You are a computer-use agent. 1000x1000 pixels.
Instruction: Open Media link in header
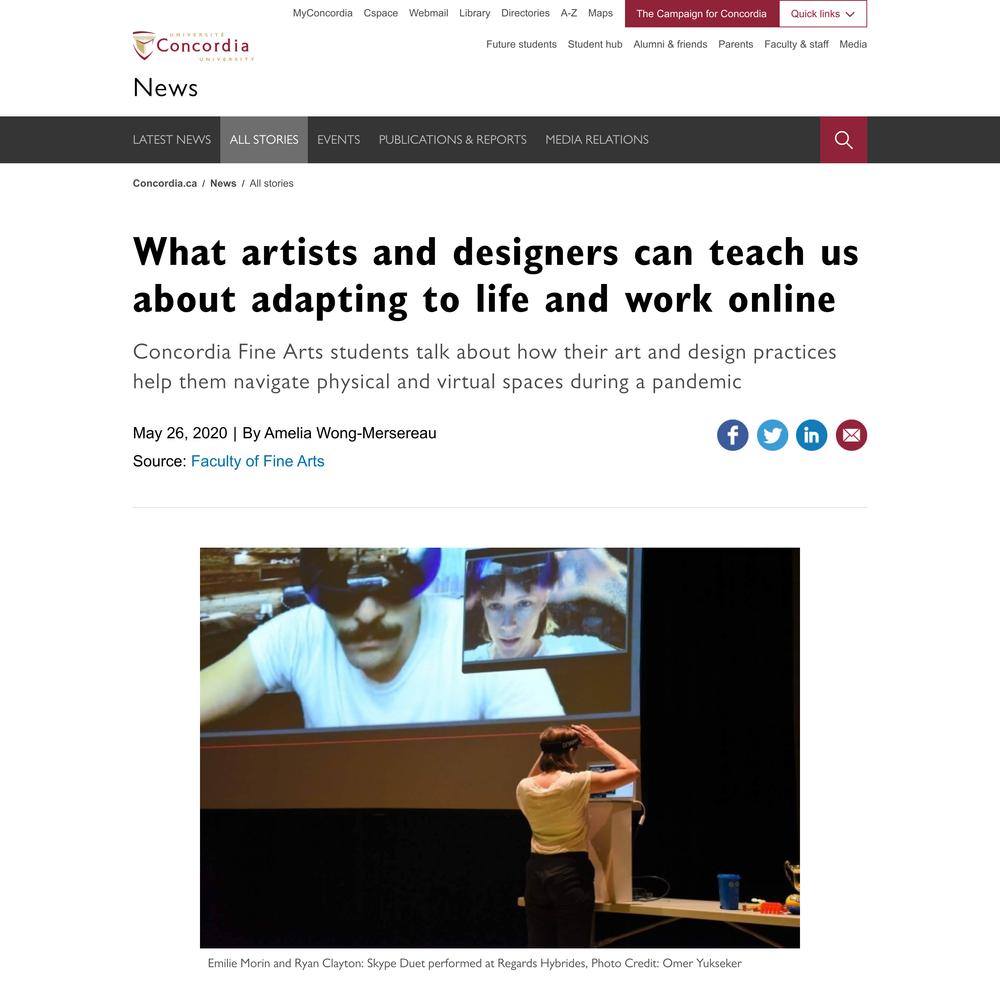click(x=853, y=44)
